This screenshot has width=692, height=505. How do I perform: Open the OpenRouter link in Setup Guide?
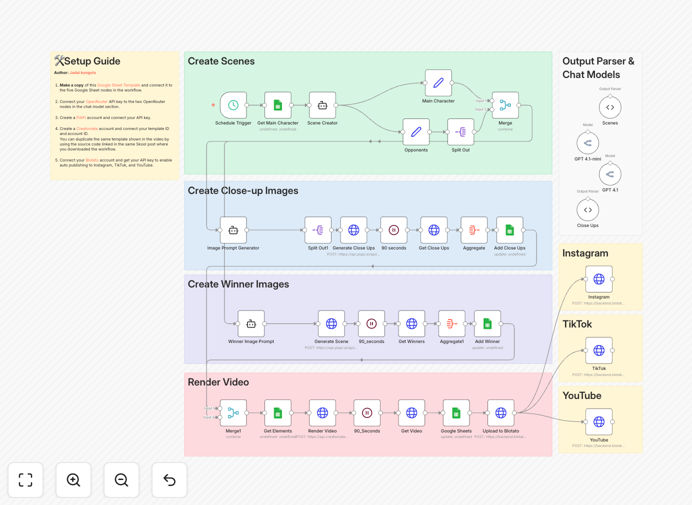pos(97,102)
